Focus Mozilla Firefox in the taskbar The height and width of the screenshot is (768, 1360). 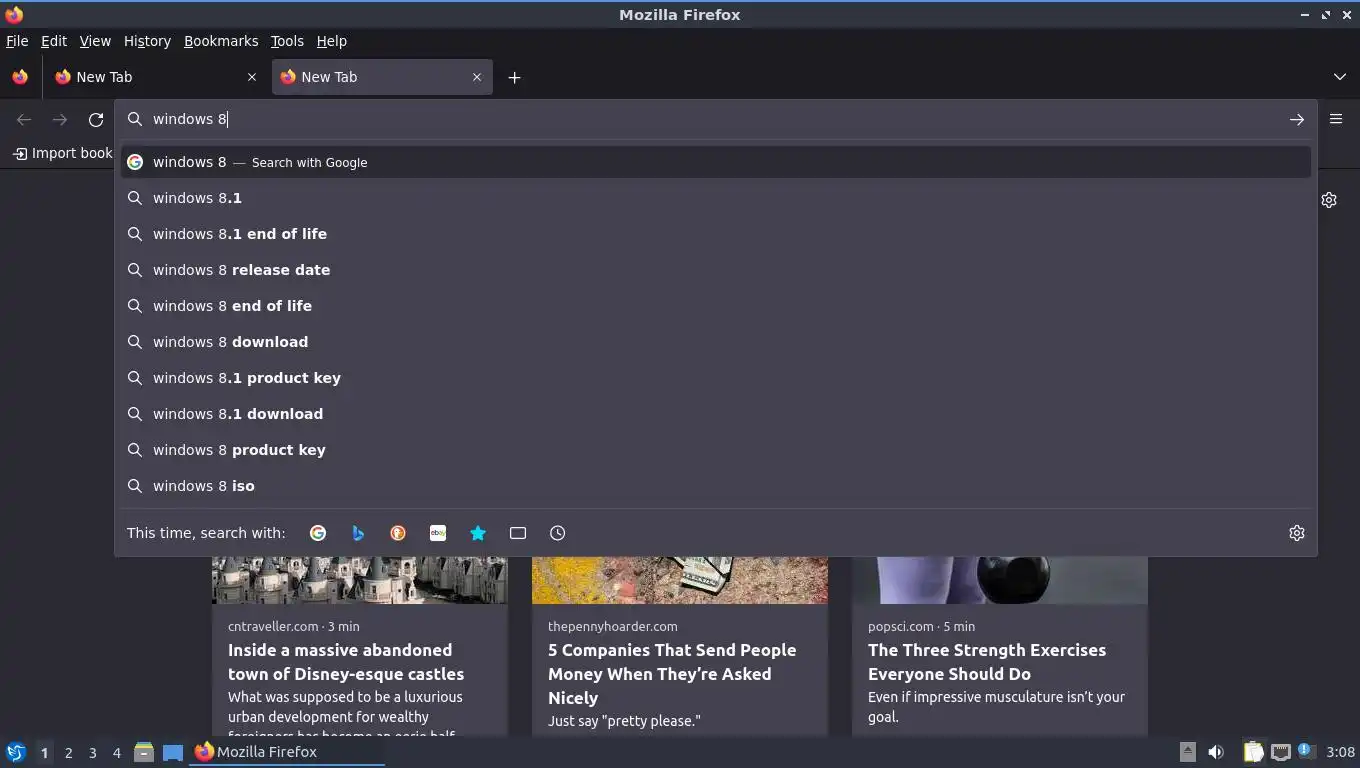click(x=288, y=752)
